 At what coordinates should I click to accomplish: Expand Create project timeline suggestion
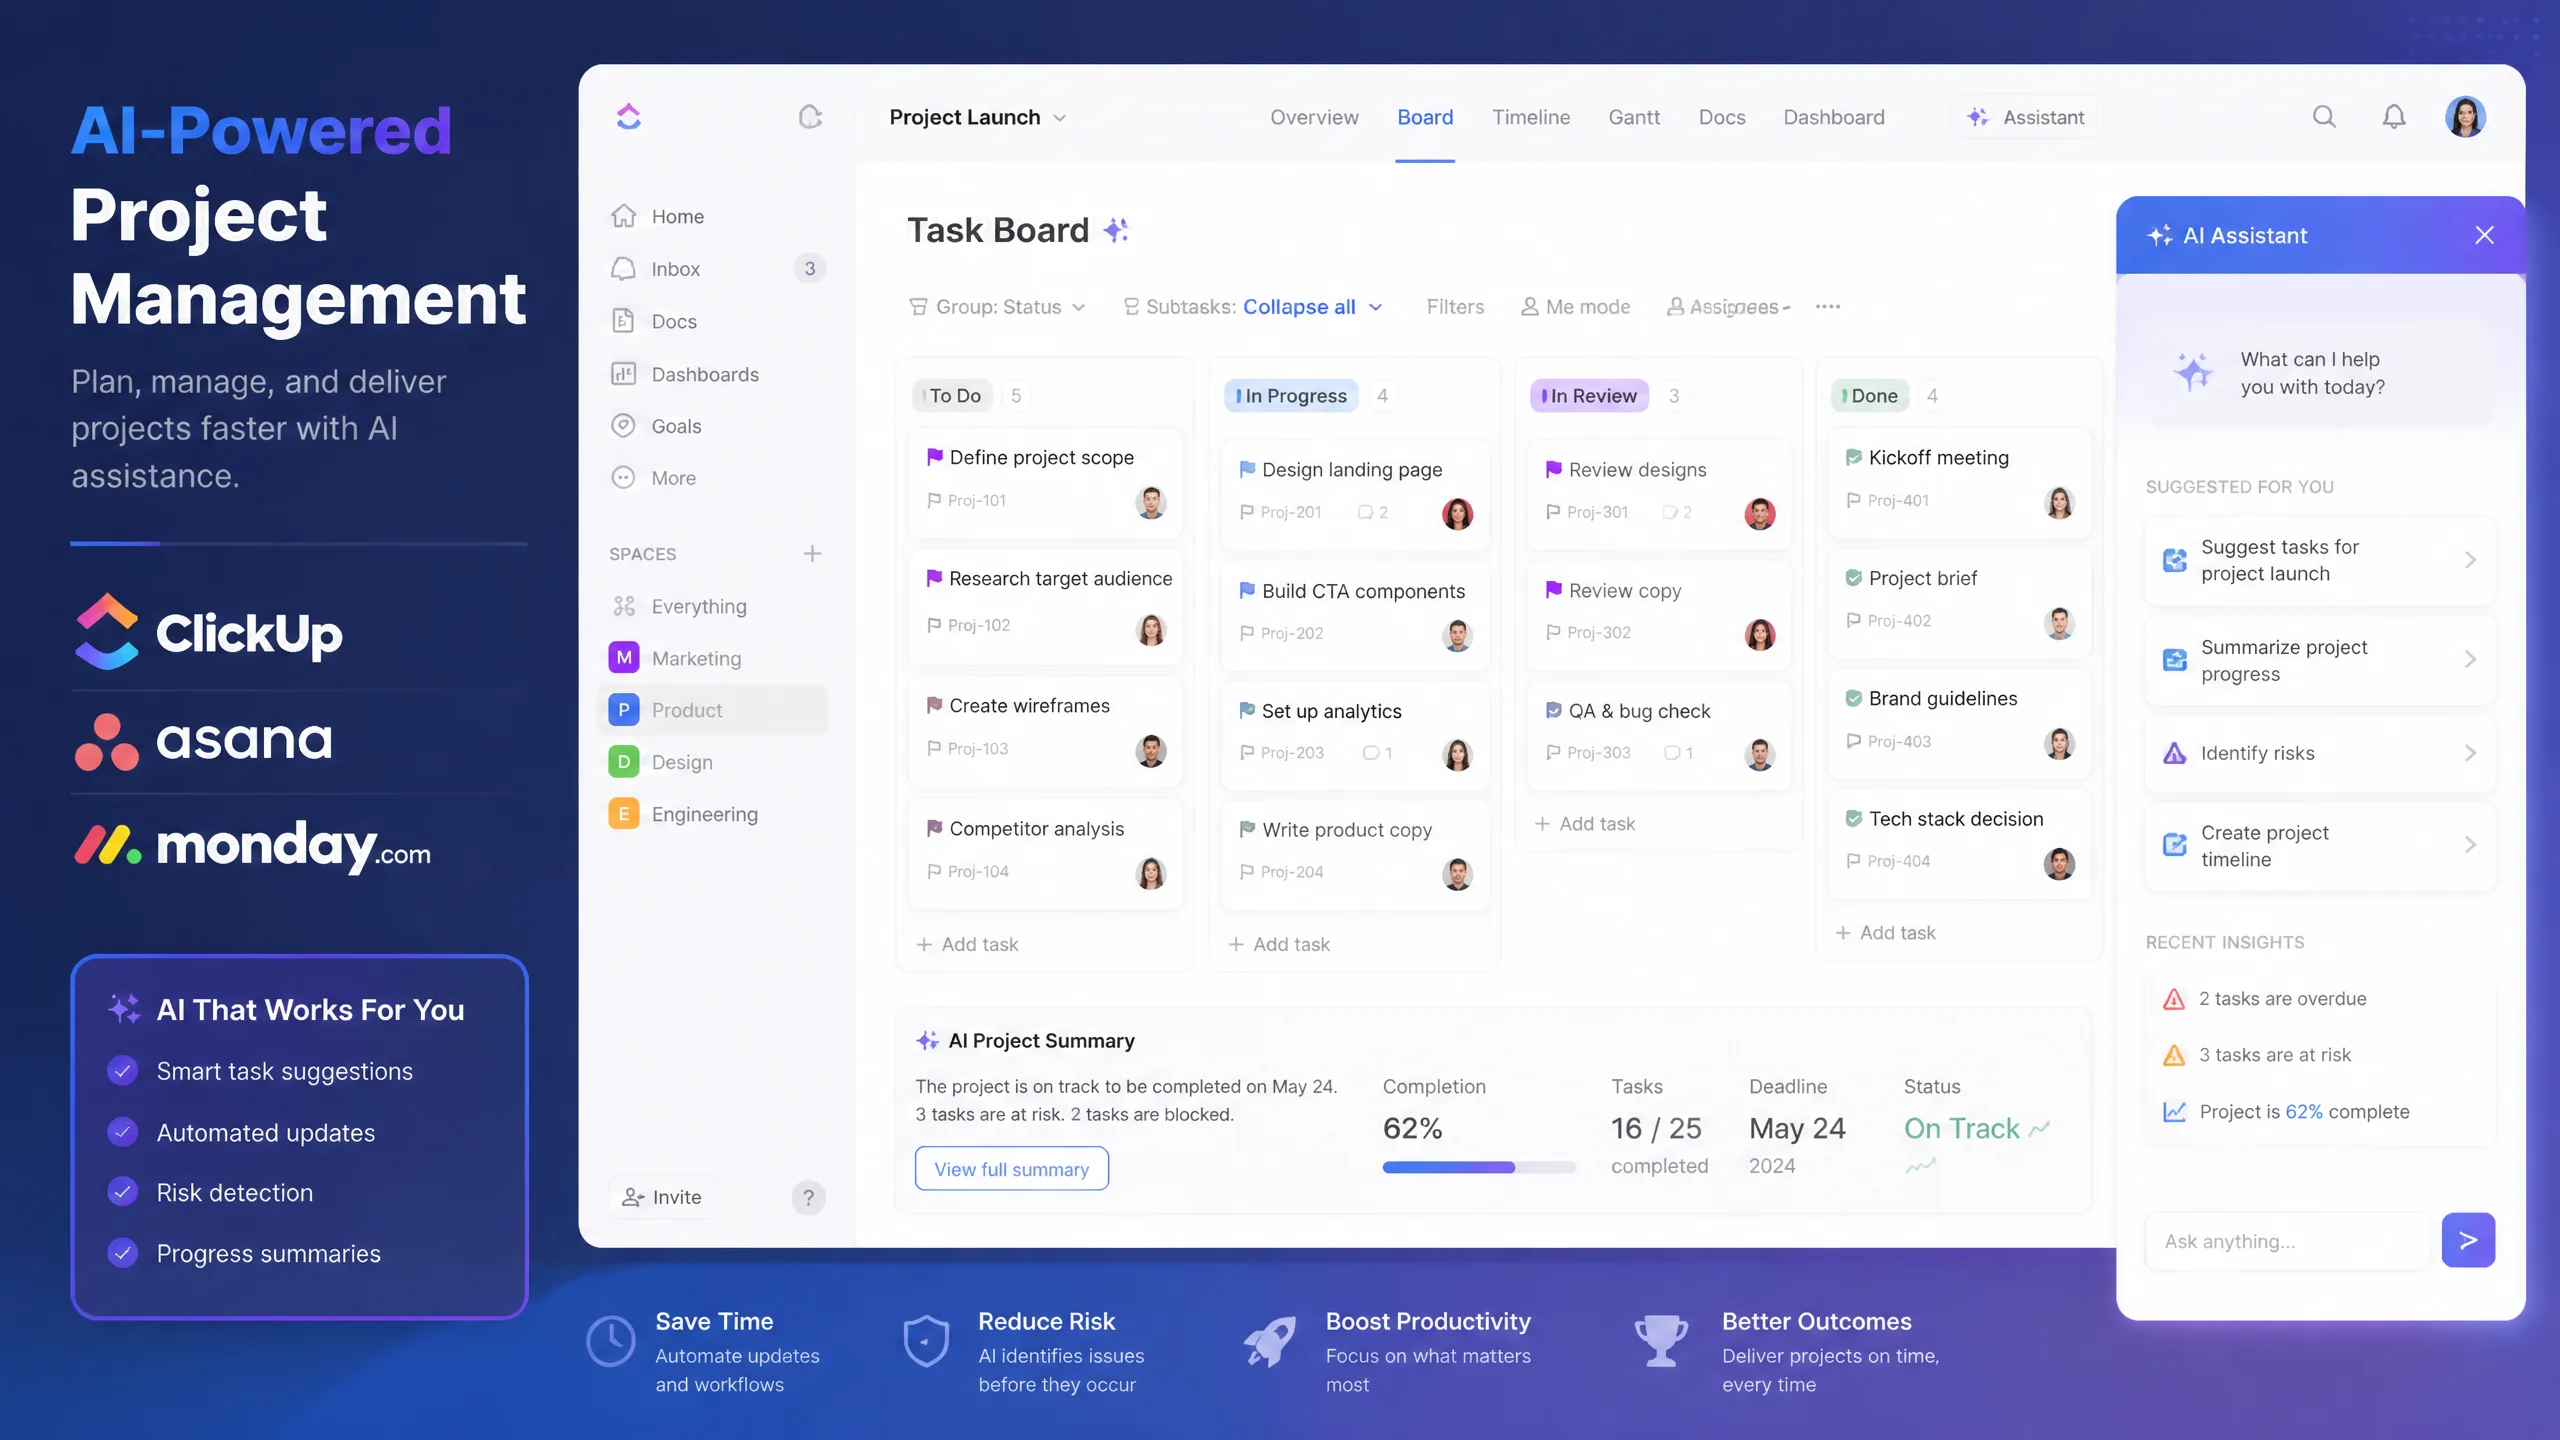[x=2320, y=846]
